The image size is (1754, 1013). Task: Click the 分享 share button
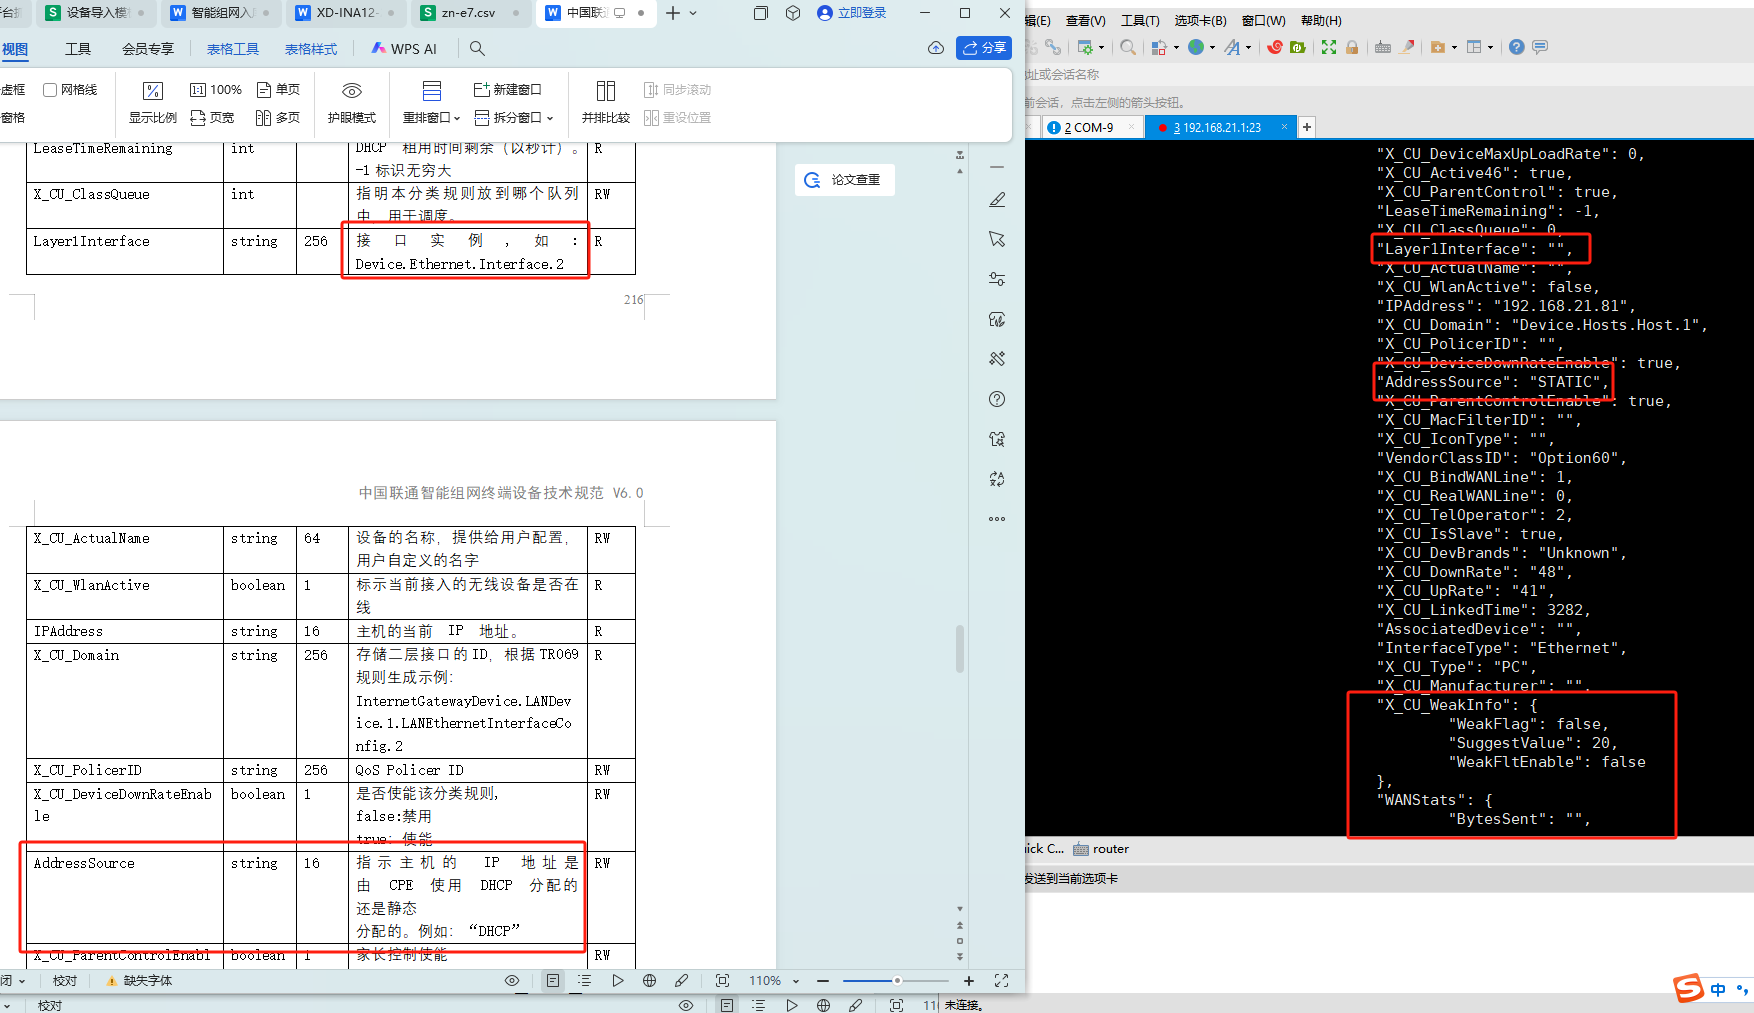click(x=984, y=48)
